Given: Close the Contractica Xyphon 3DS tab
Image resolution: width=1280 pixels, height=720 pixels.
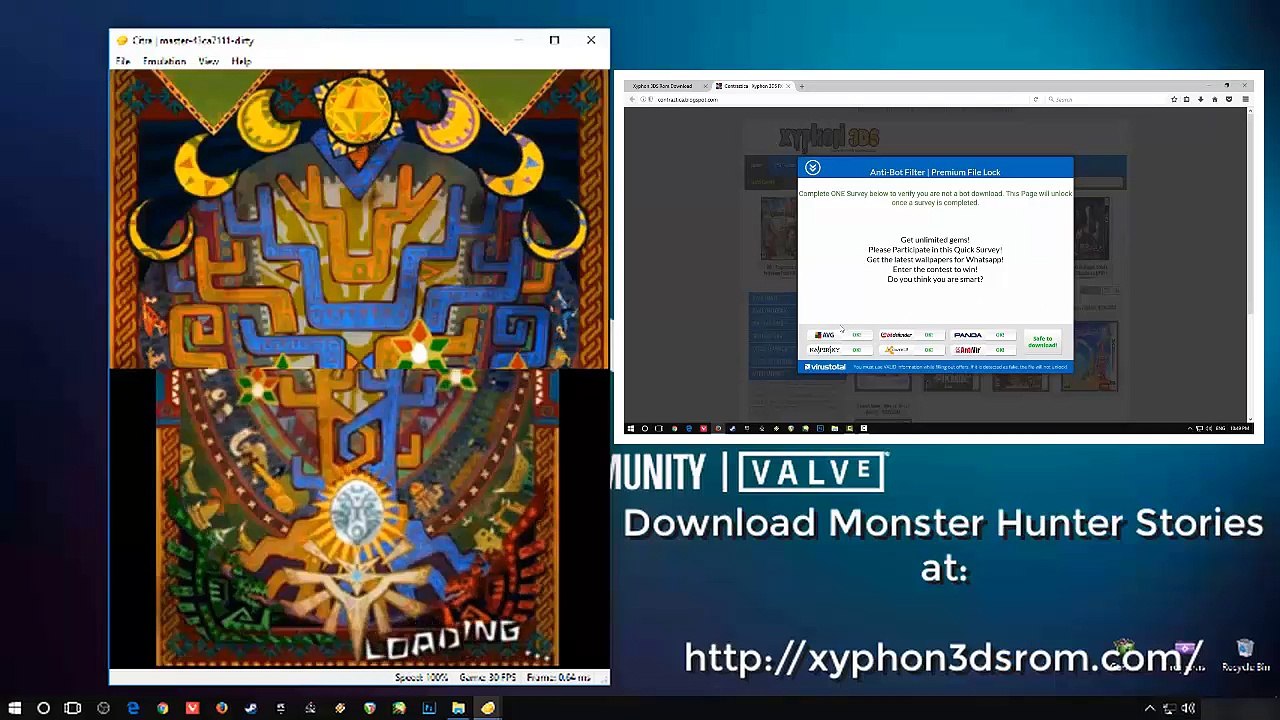Looking at the screenshot, I should (x=789, y=86).
